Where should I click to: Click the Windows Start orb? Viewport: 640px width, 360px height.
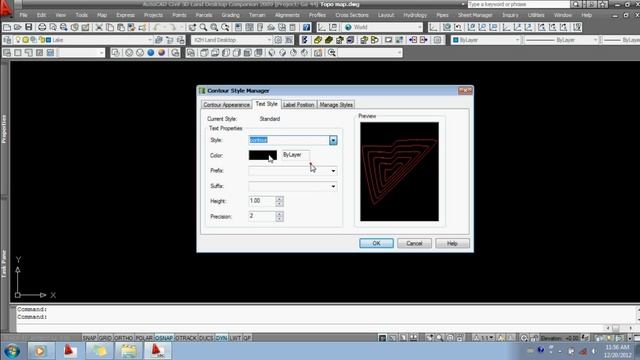(x=12, y=351)
